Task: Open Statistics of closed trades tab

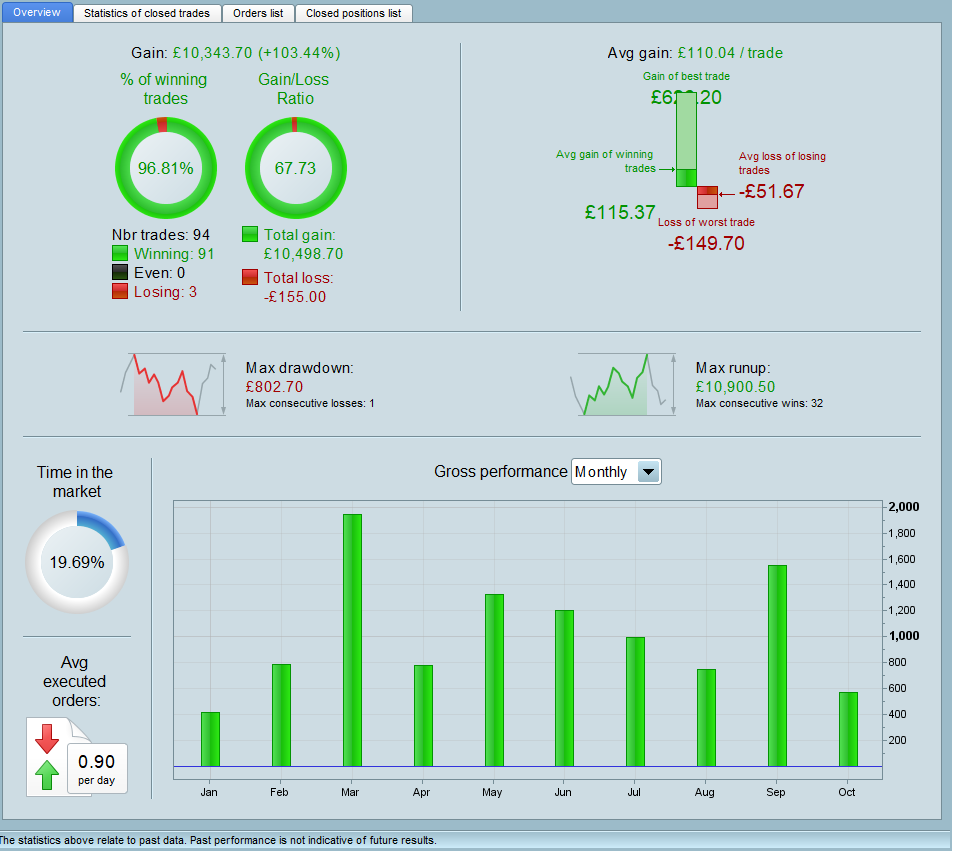Action: point(147,13)
